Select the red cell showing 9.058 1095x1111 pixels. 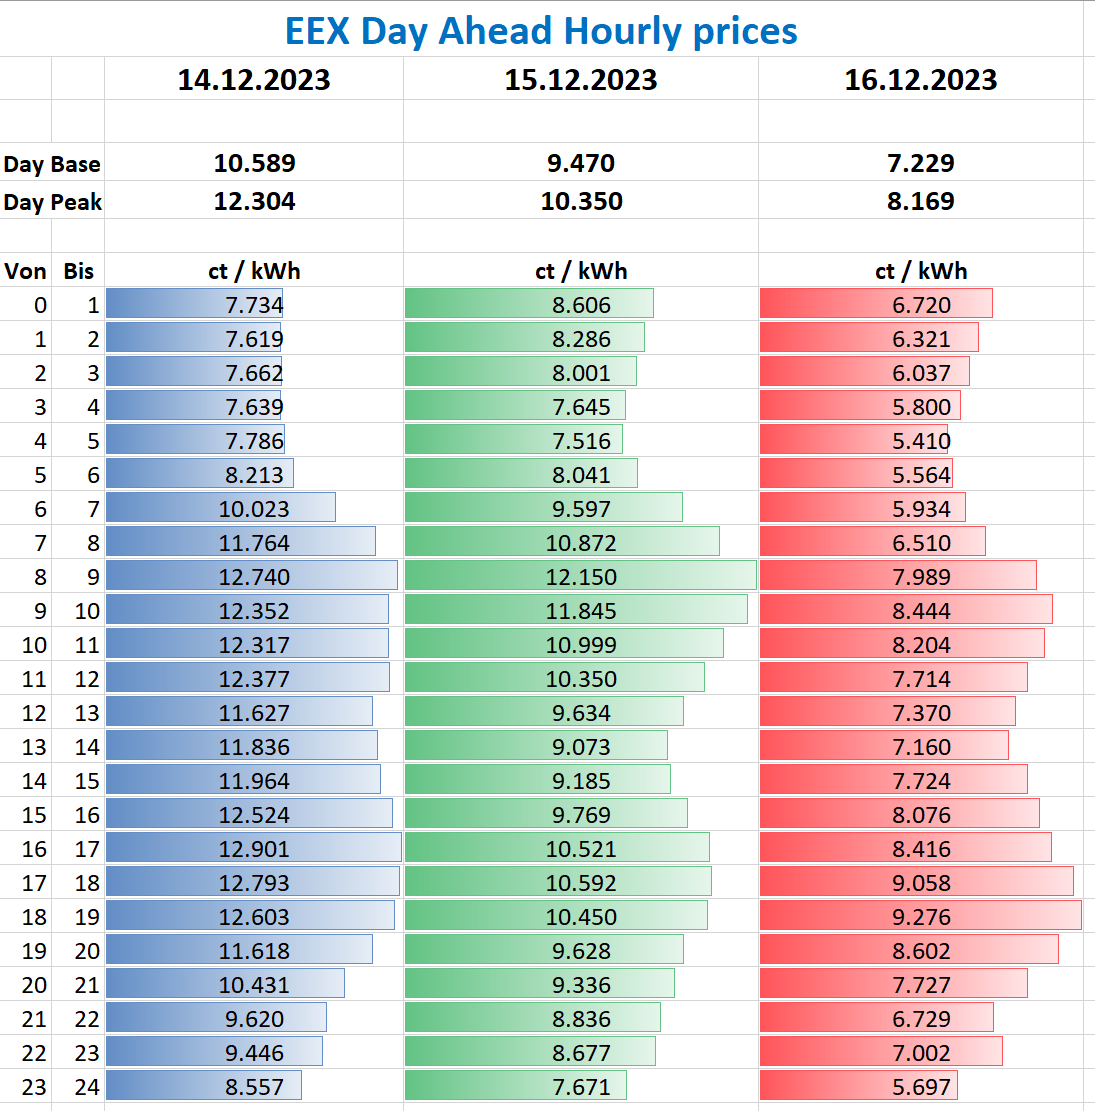(921, 882)
